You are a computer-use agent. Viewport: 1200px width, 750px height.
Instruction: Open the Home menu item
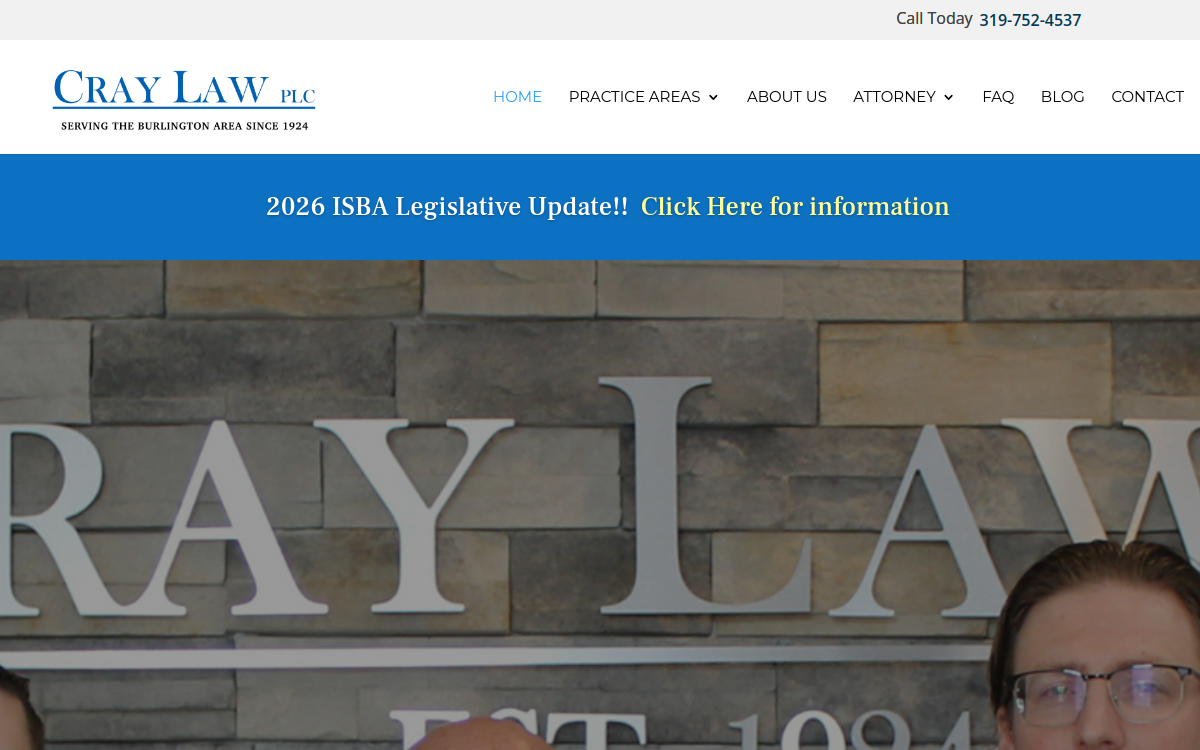[517, 97]
